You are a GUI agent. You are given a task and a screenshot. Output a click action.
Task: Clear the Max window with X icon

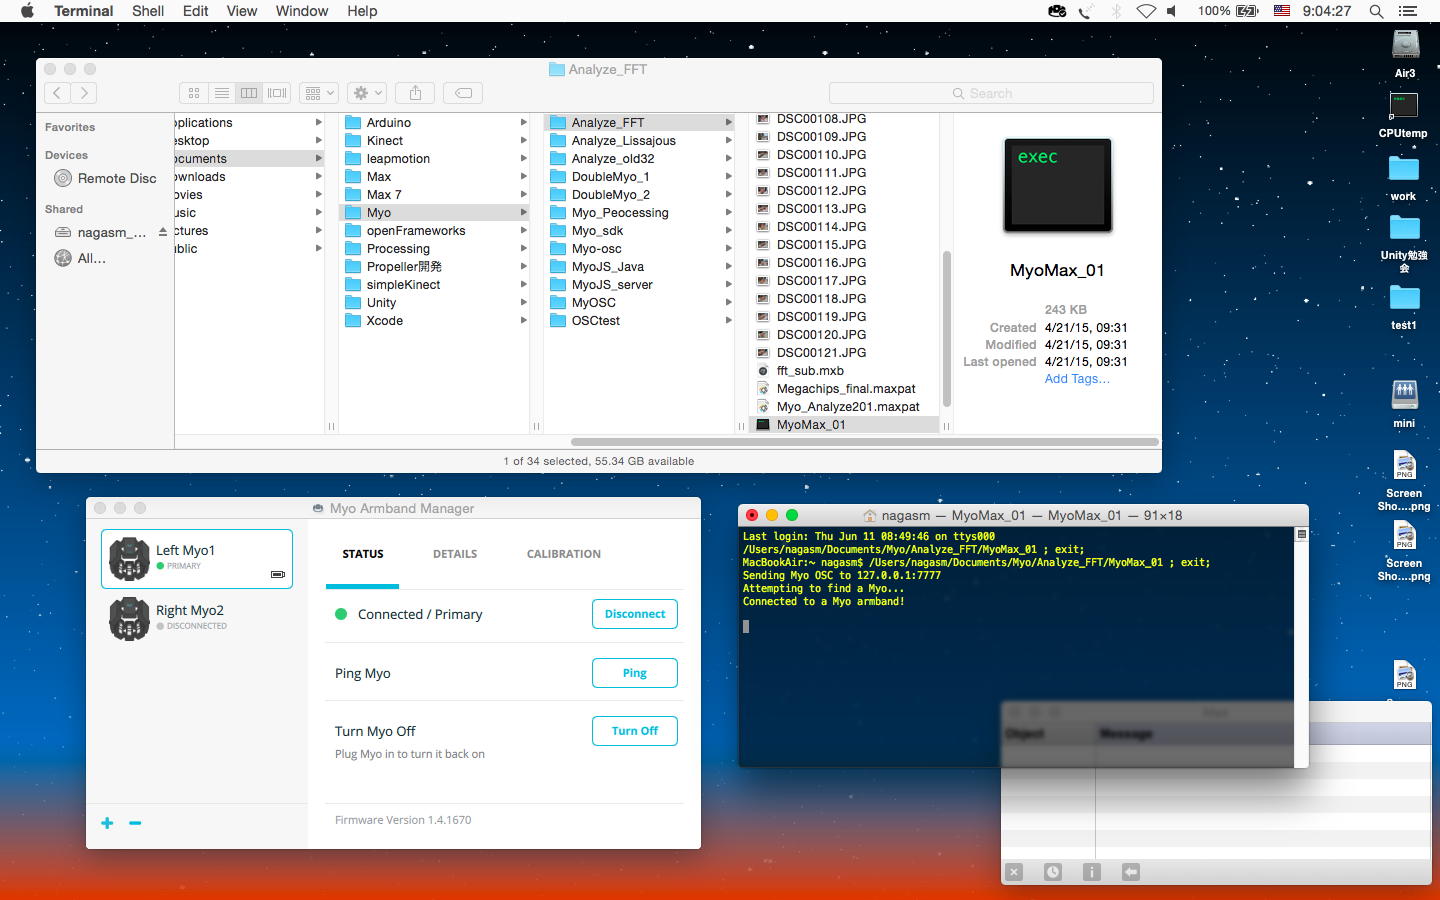click(1014, 872)
